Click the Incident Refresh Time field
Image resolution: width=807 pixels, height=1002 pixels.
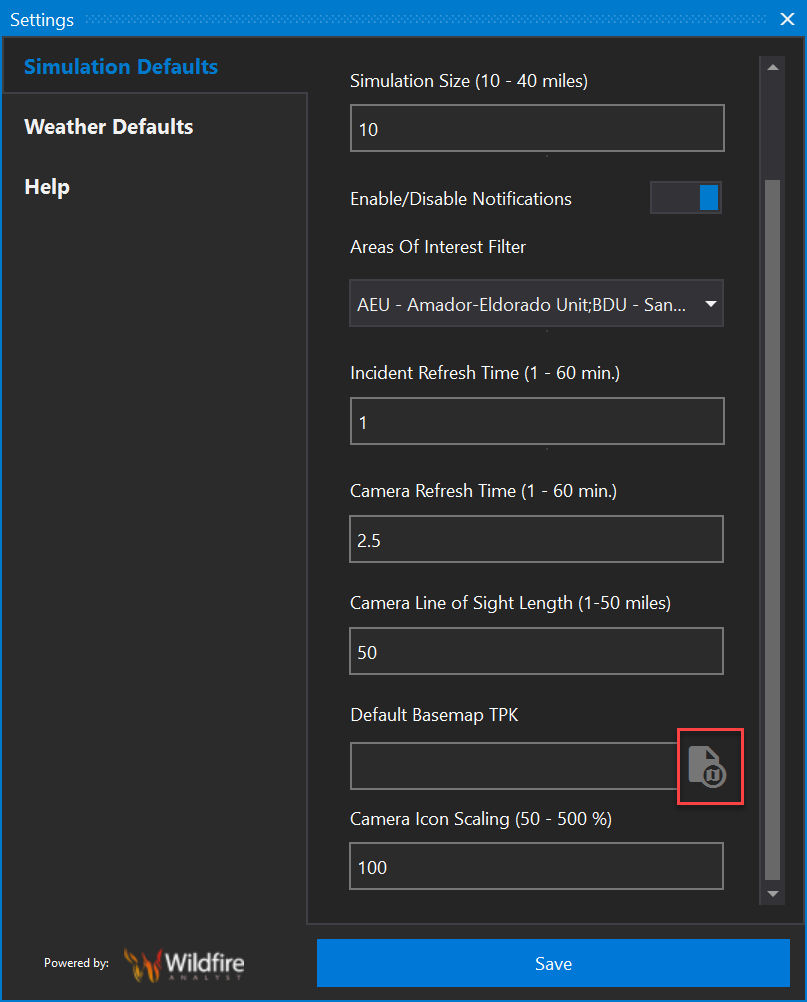coord(536,422)
